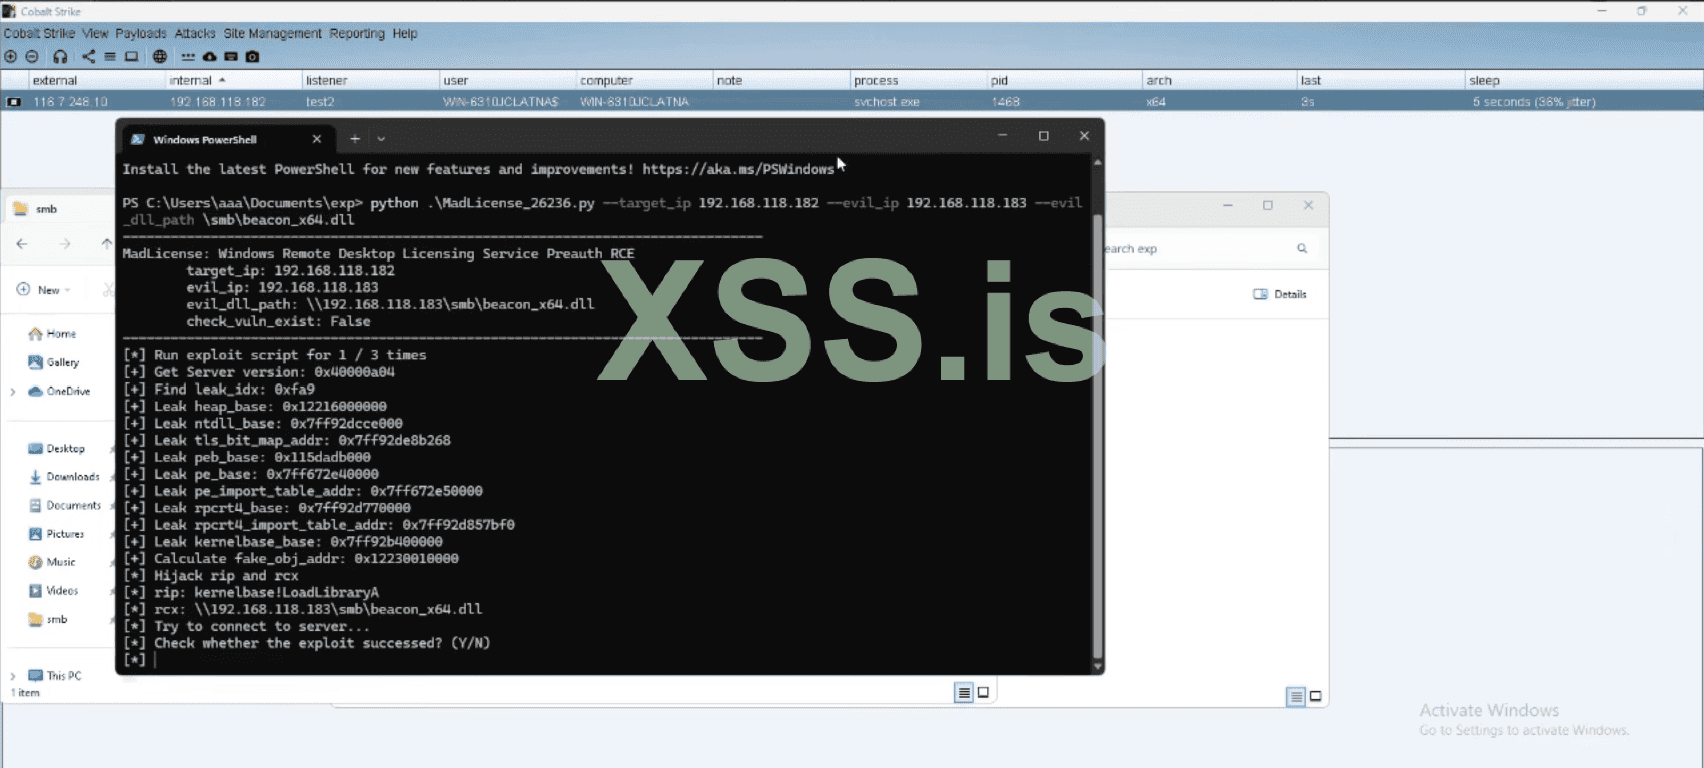This screenshot has width=1704, height=768.
Task: Sort sessions by the sleep column header
Action: [1584, 80]
